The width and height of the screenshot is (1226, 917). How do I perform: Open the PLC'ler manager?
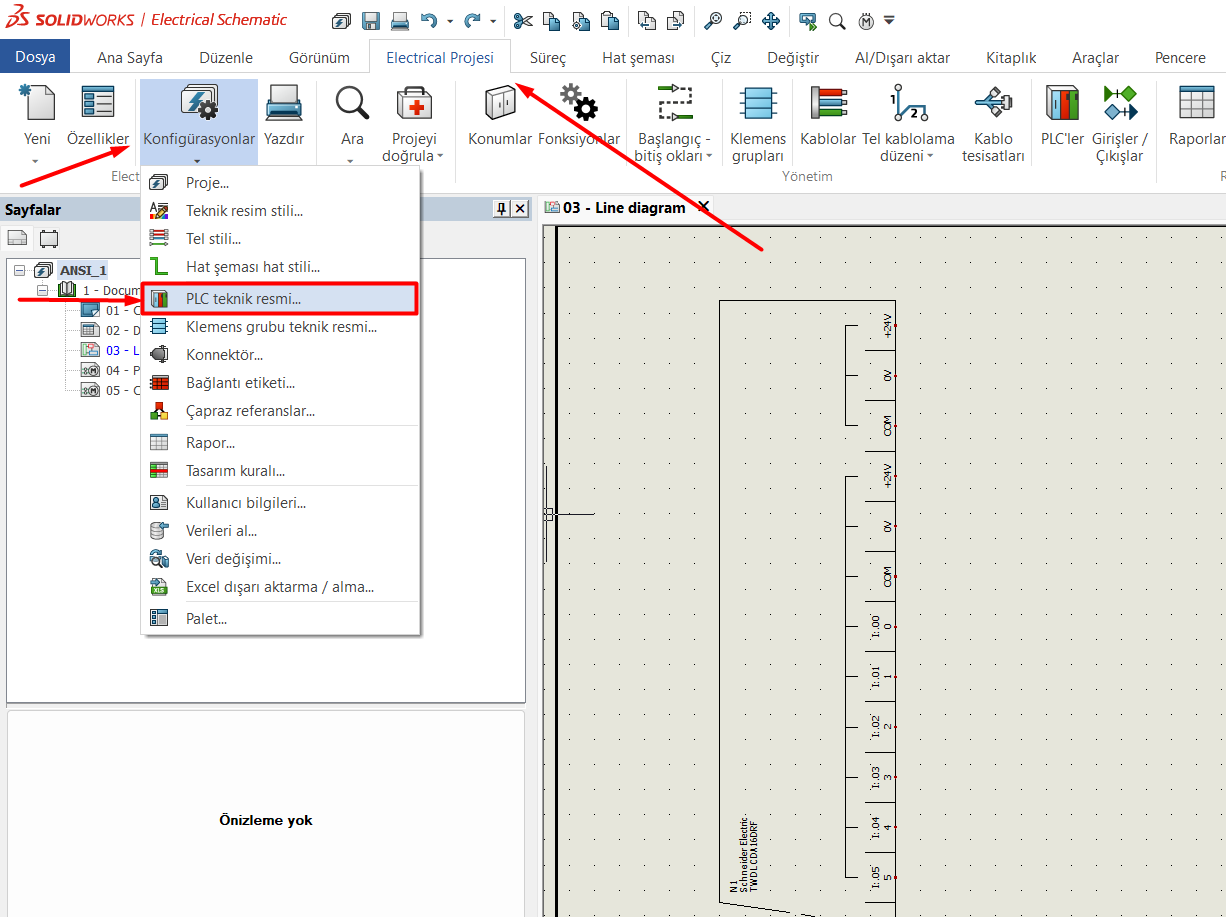click(1062, 116)
